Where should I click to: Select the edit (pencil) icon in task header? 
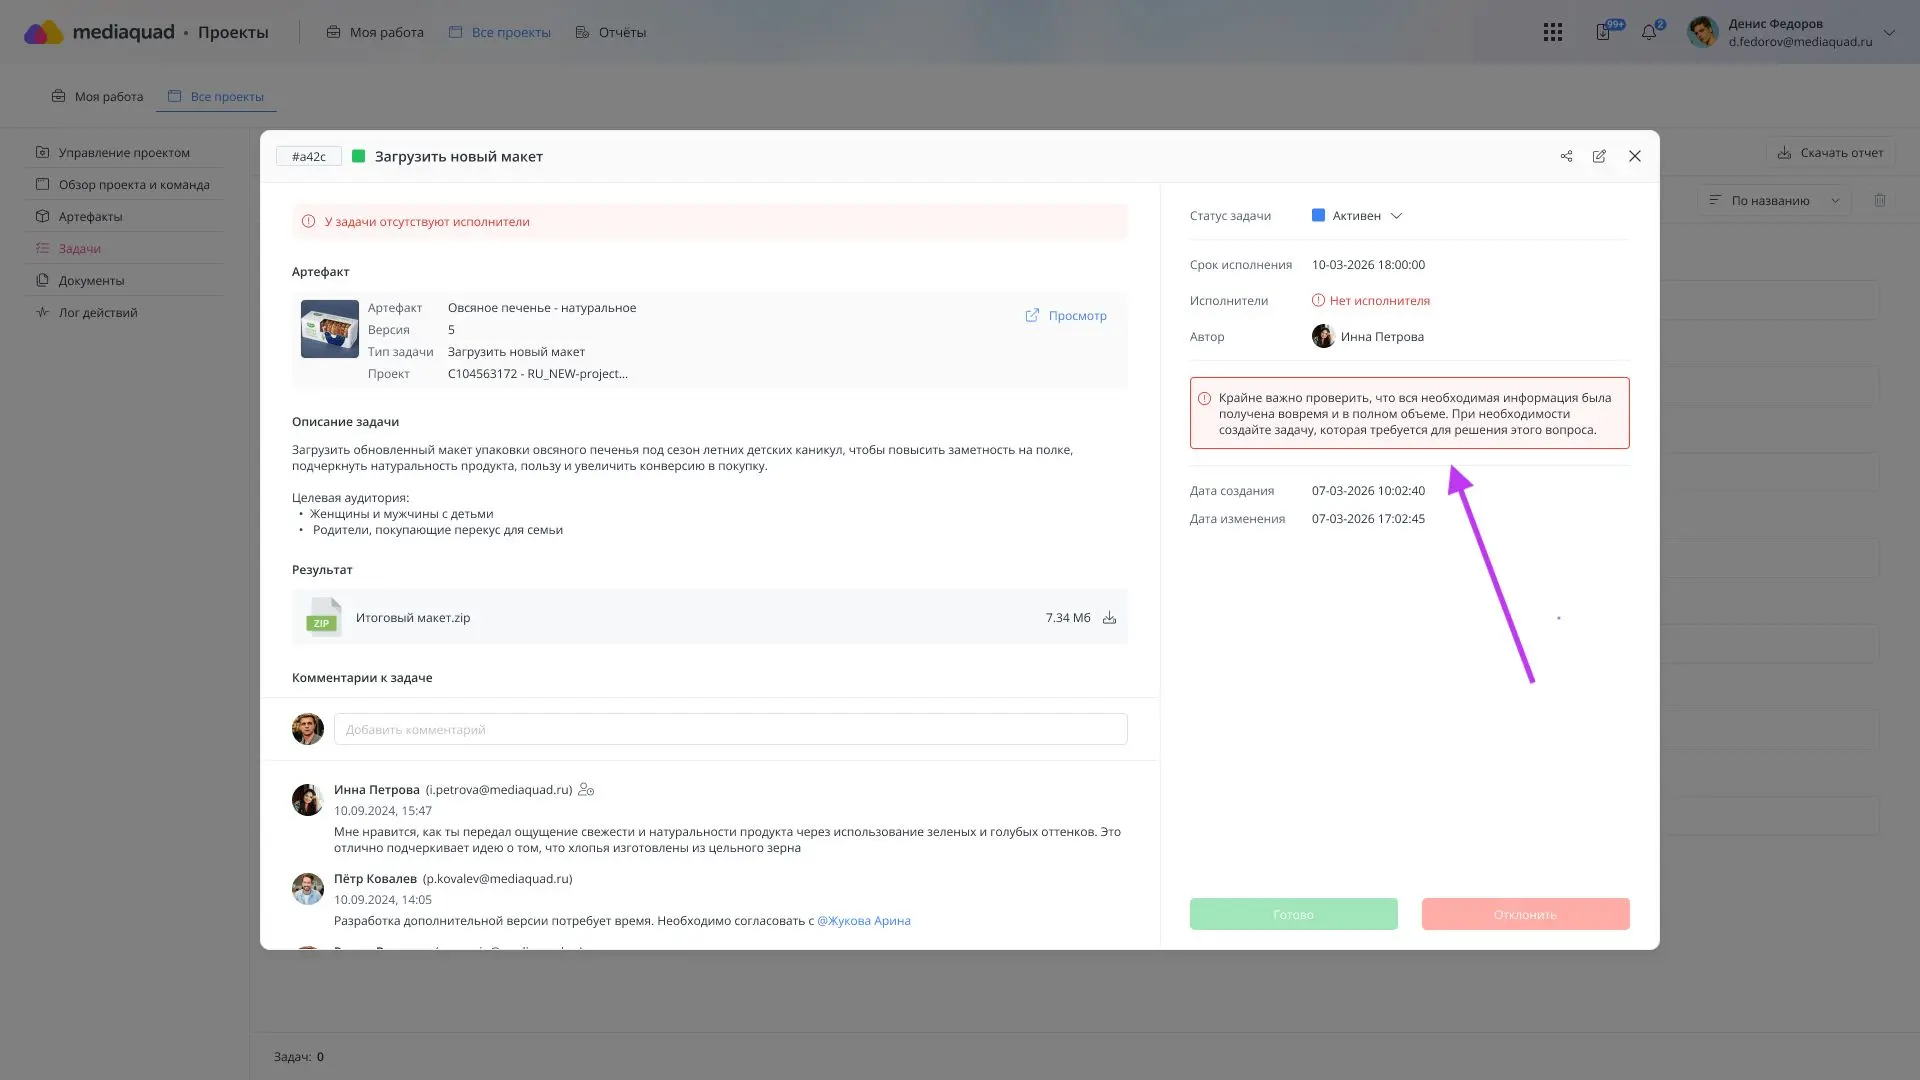(x=1599, y=156)
